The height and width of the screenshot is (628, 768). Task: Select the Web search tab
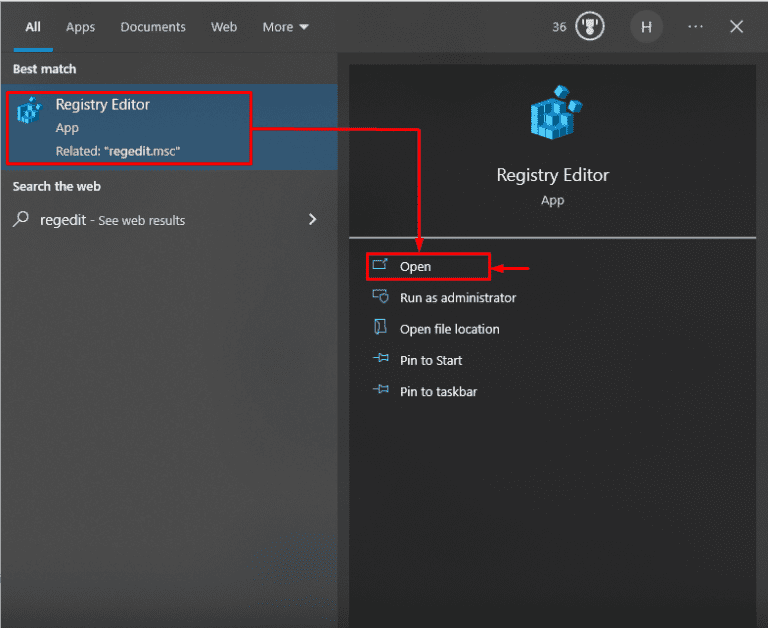(x=224, y=27)
